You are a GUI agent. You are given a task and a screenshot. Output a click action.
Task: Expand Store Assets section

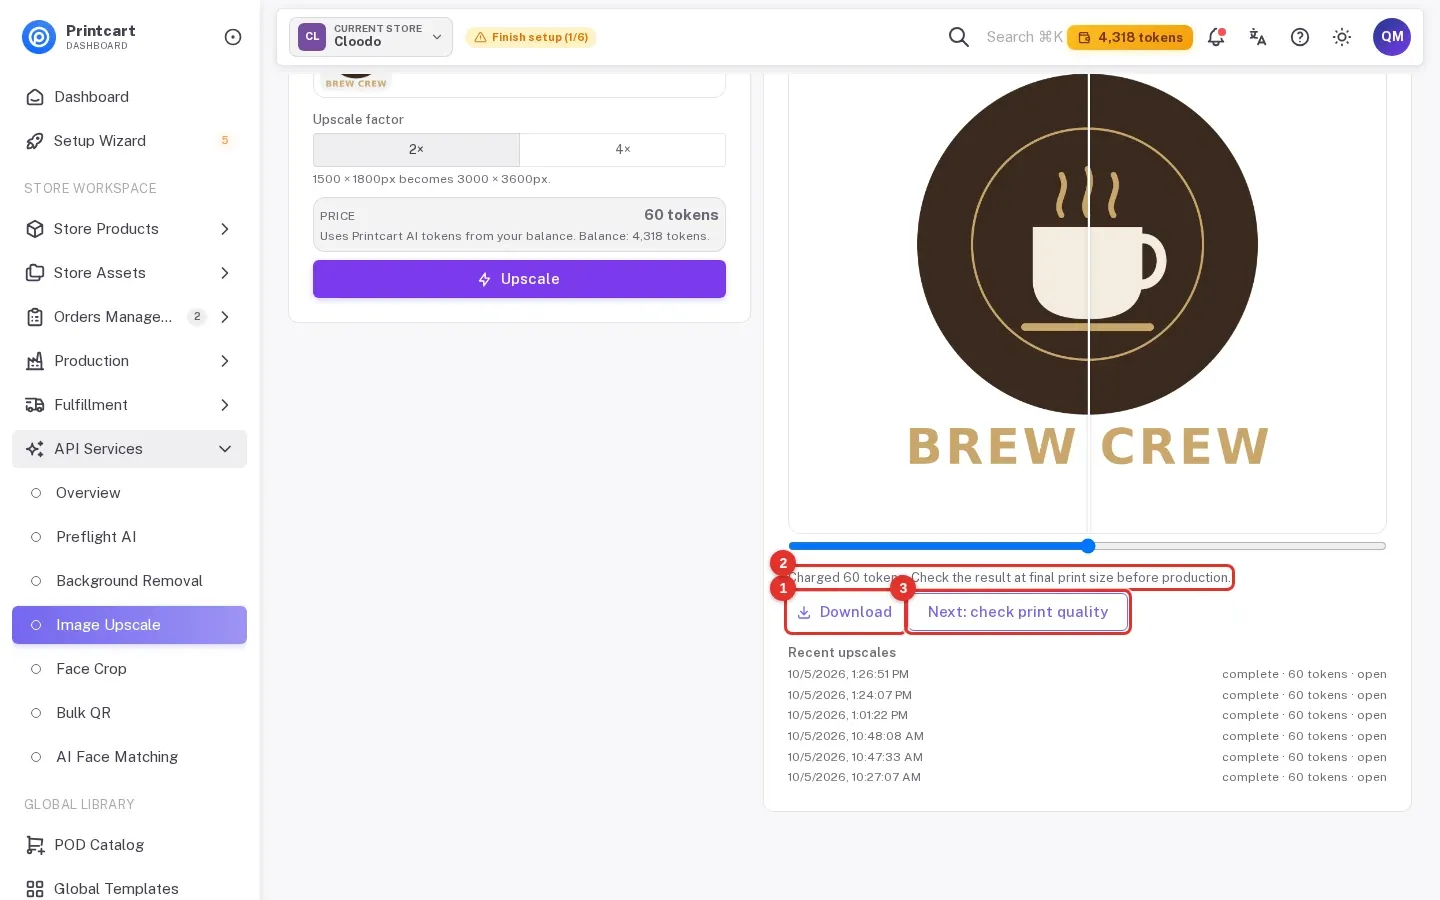(130, 273)
